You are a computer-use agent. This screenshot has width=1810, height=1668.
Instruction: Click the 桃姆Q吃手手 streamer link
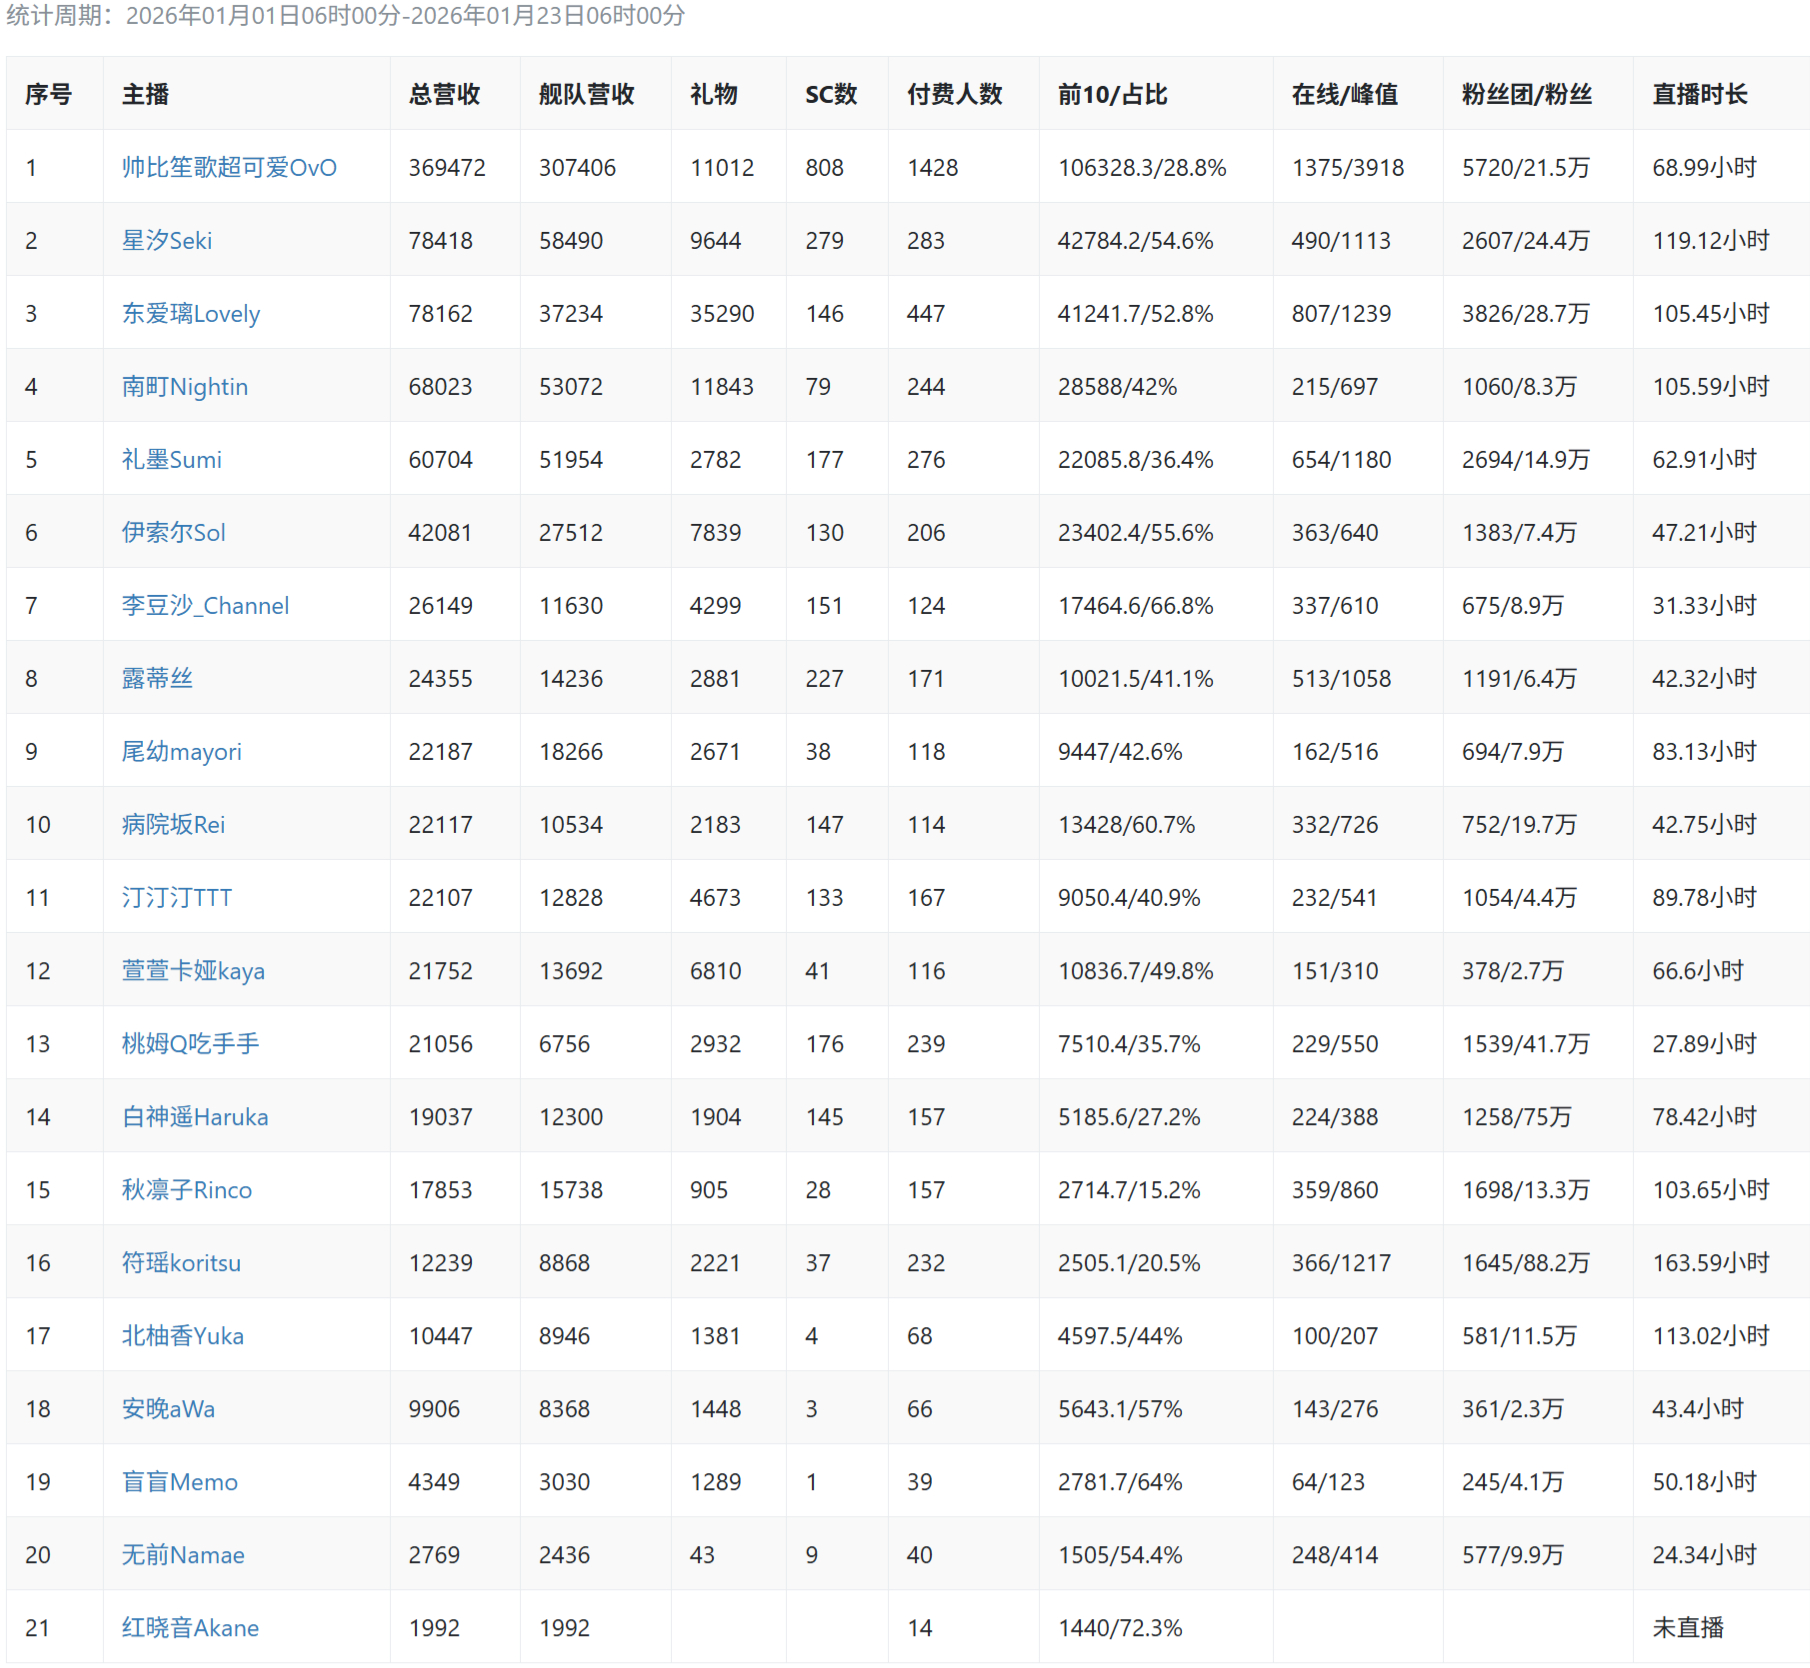pos(190,1043)
